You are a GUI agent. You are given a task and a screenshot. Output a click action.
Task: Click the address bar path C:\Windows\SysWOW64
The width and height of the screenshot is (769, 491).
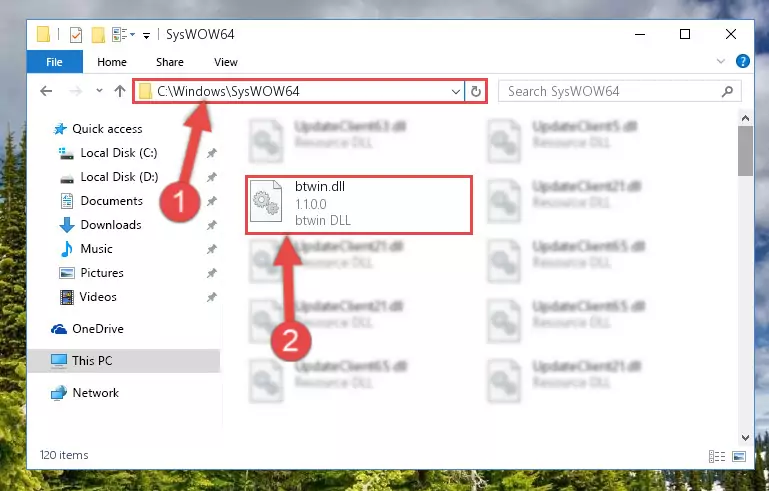228,91
